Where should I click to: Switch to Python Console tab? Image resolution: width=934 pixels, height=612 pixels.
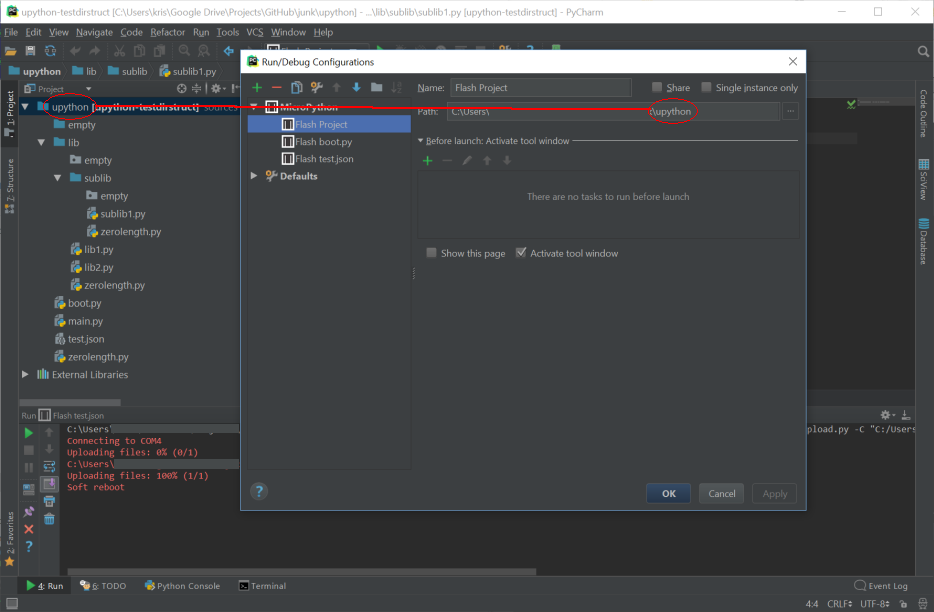click(x=182, y=586)
